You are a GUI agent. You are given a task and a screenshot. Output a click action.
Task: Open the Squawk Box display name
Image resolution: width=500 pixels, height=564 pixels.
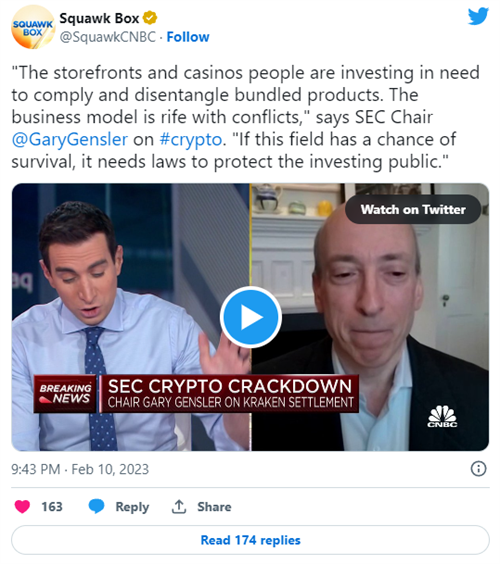click(99, 18)
